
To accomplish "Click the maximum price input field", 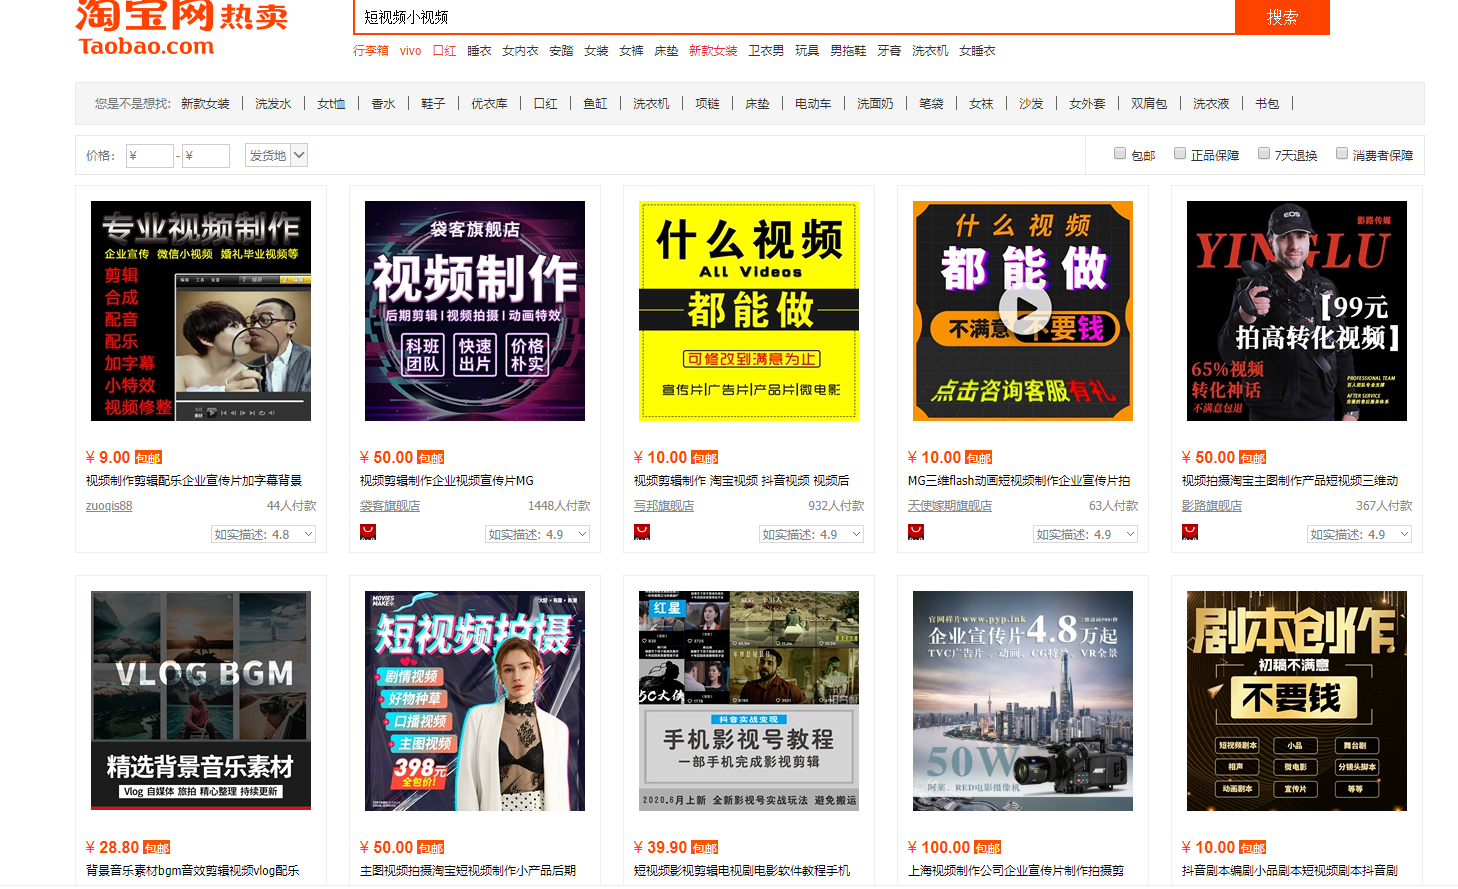I will 205,155.
